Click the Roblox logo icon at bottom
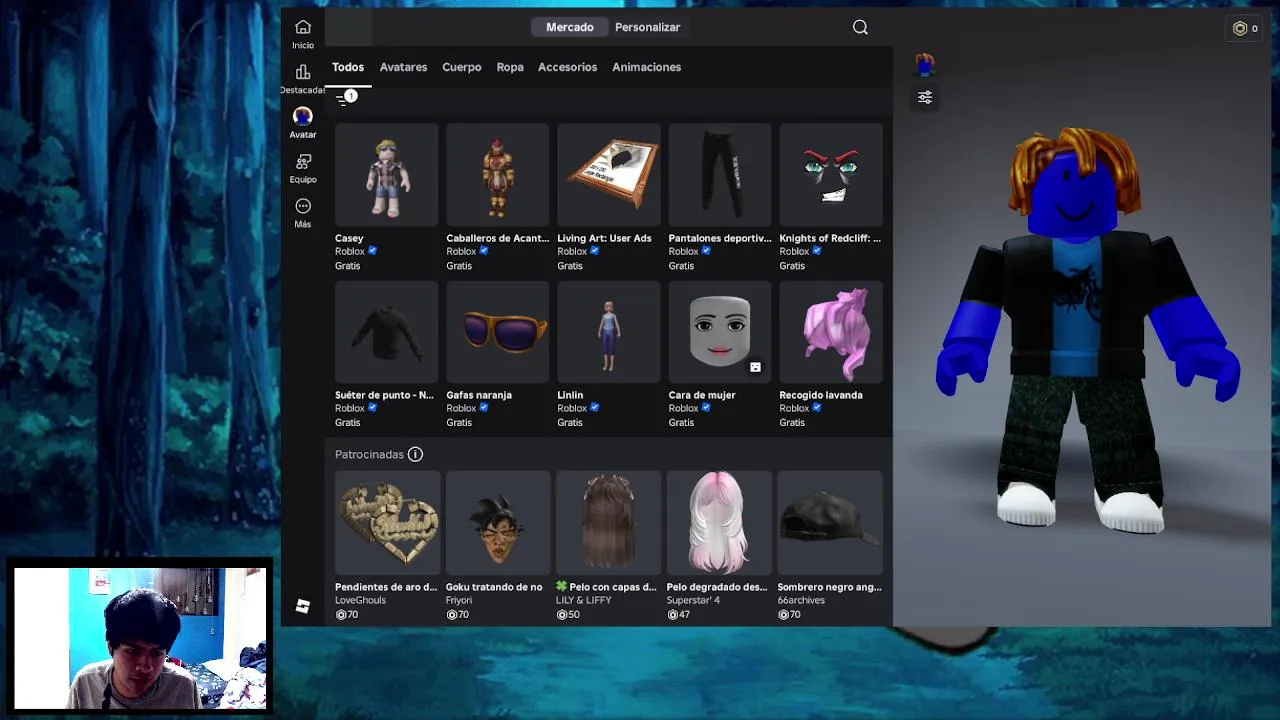 pyautogui.click(x=303, y=606)
